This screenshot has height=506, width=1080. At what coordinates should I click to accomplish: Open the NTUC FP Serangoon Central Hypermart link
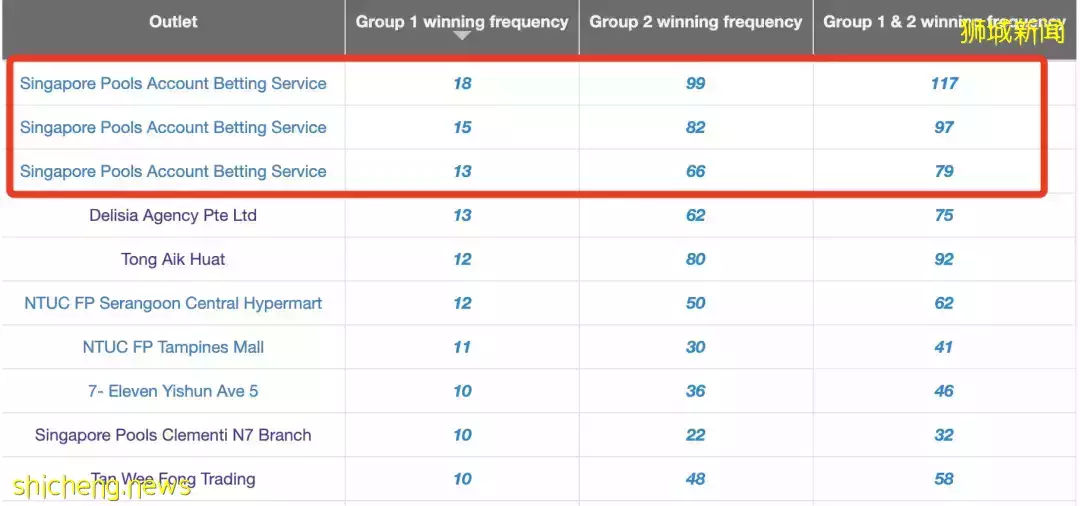tap(173, 304)
